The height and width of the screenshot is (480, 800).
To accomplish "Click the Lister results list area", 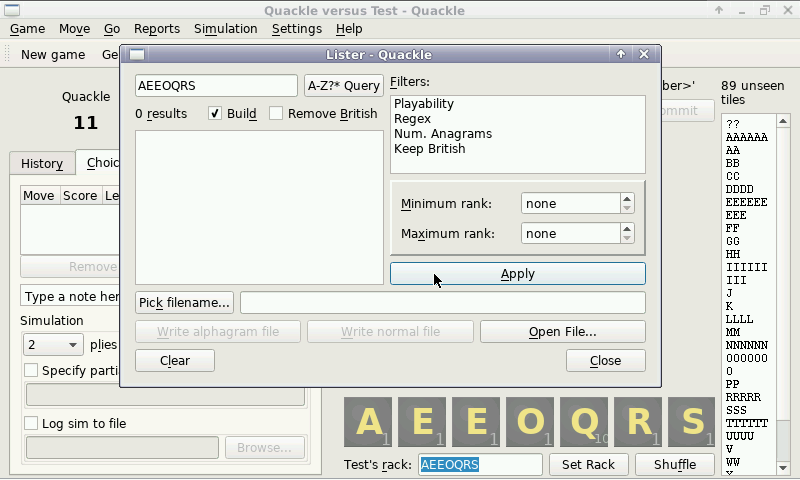I will coord(259,207).
